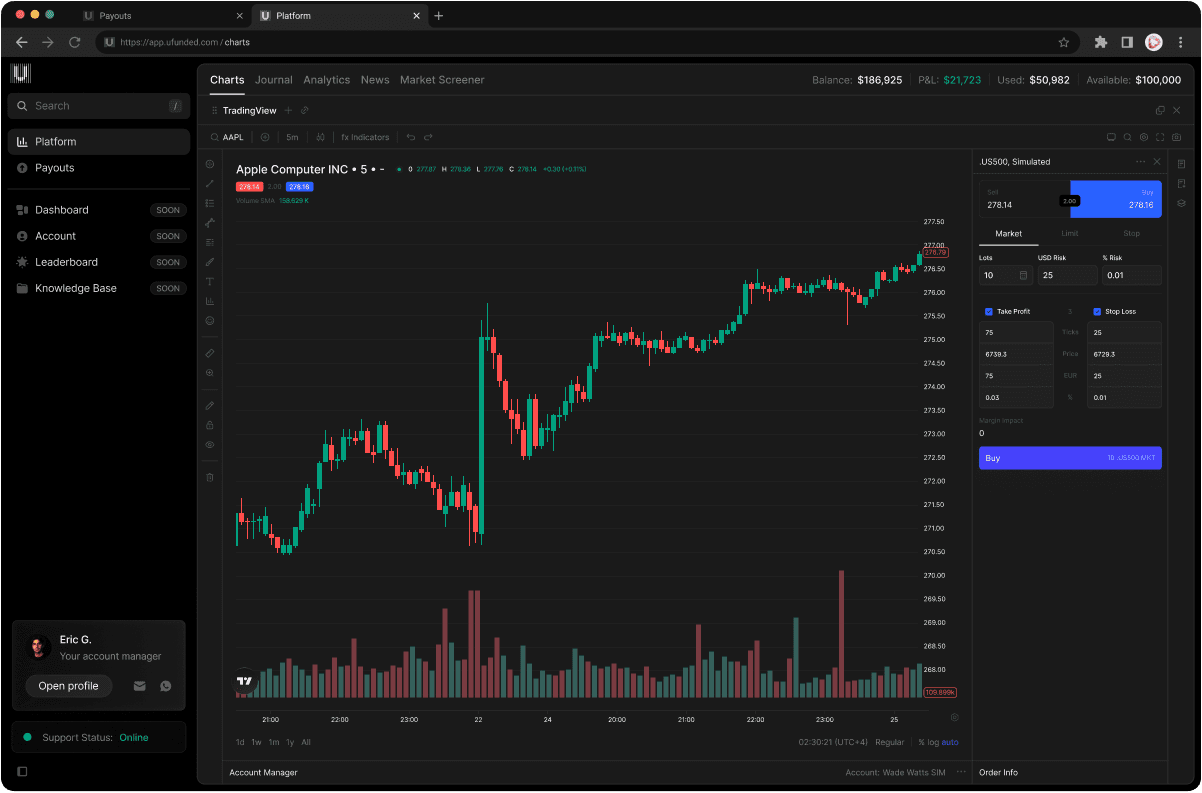Open the layout selector rectangle icon

[x=1110, y=137]
